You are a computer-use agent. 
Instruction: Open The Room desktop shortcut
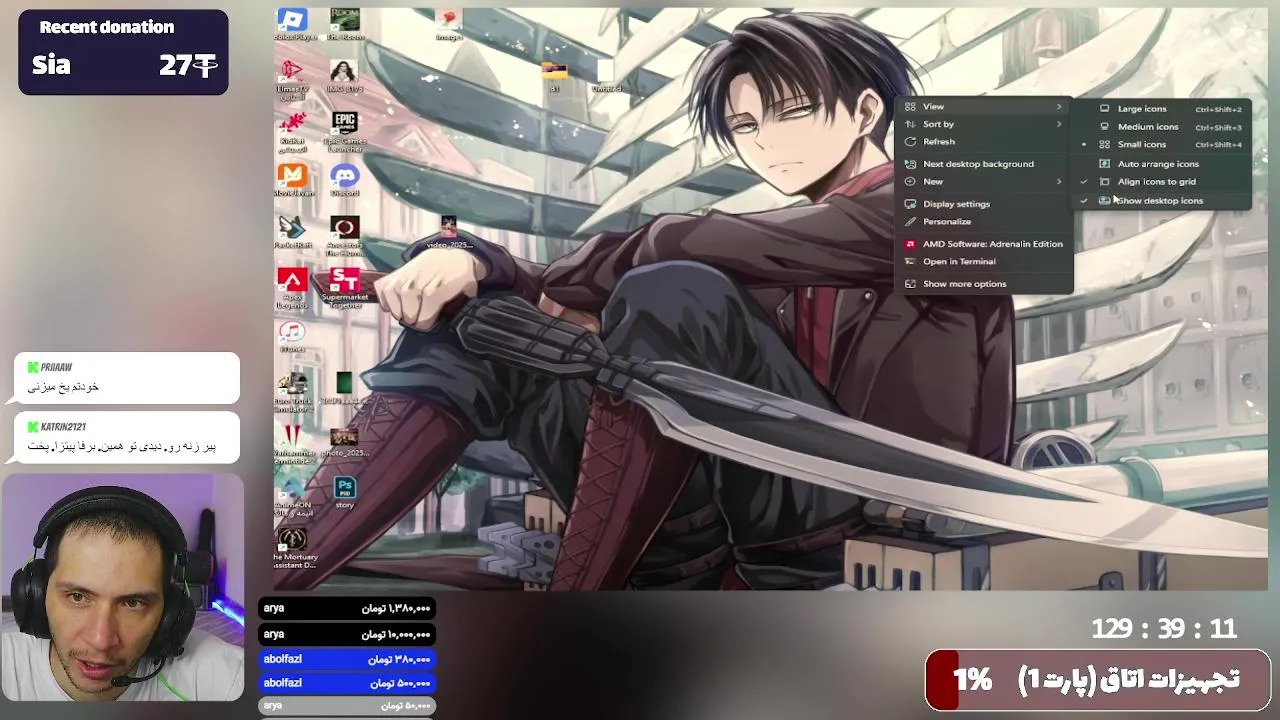[x=345, y=24]
